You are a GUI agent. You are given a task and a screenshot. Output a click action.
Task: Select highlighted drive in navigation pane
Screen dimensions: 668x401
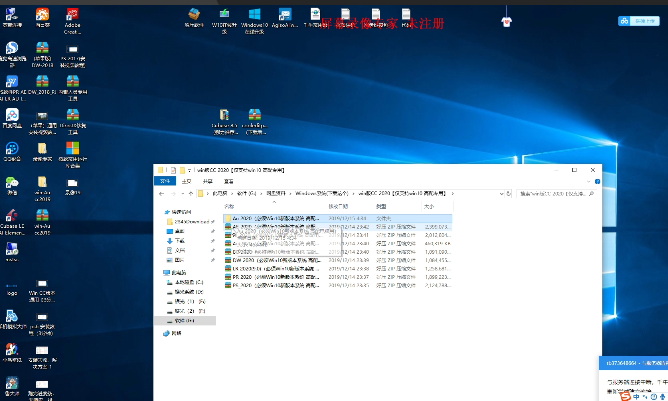184,320
